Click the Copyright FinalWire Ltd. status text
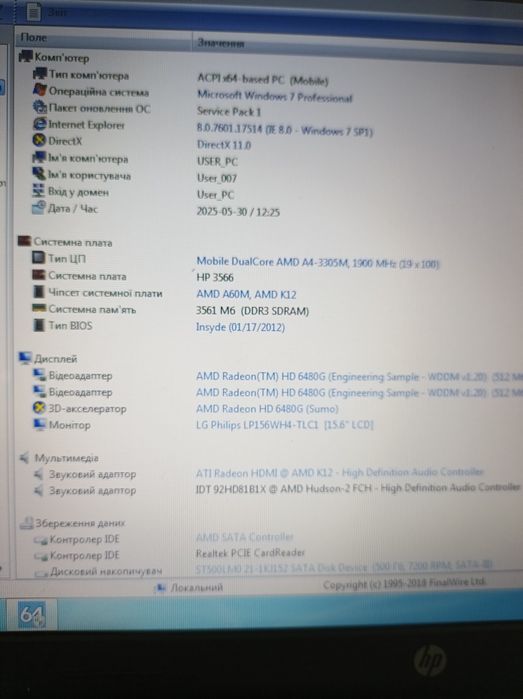The image size is (523, 699). pyautogui.click(x=404, y=583)
